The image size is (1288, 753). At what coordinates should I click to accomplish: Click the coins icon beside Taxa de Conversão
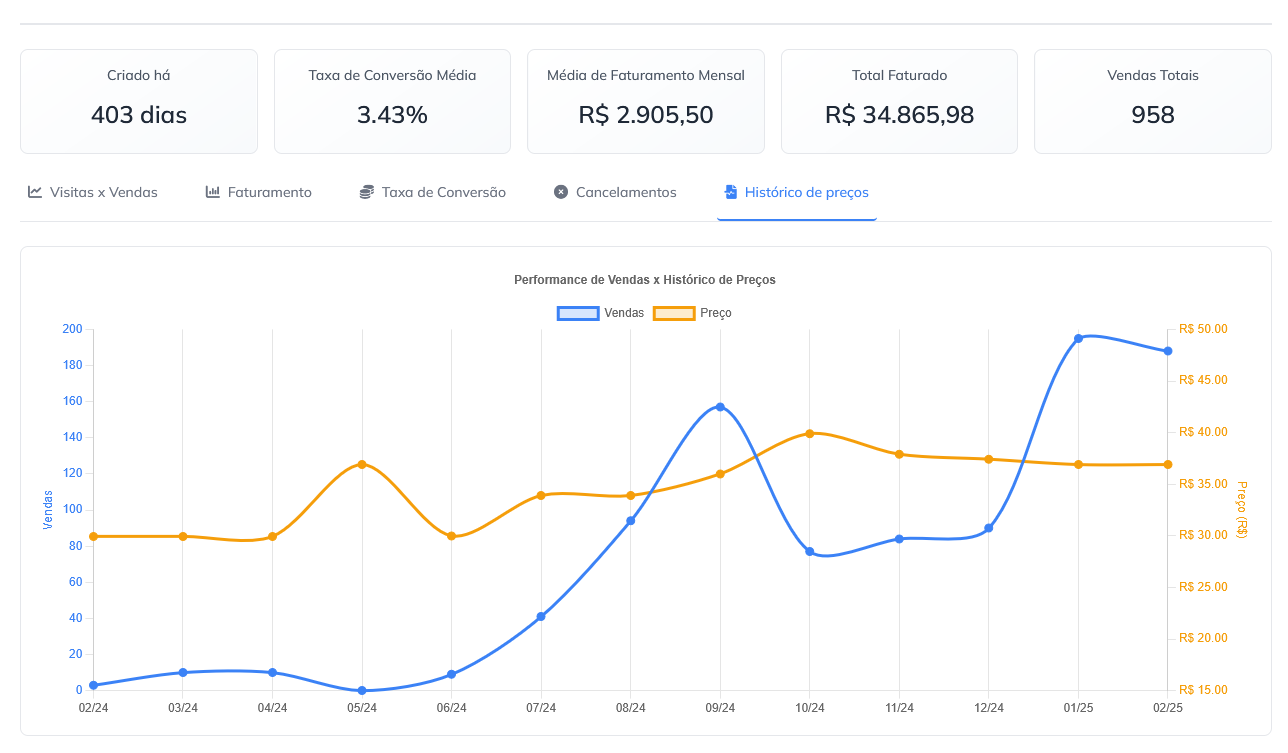(x=367, y=192)
